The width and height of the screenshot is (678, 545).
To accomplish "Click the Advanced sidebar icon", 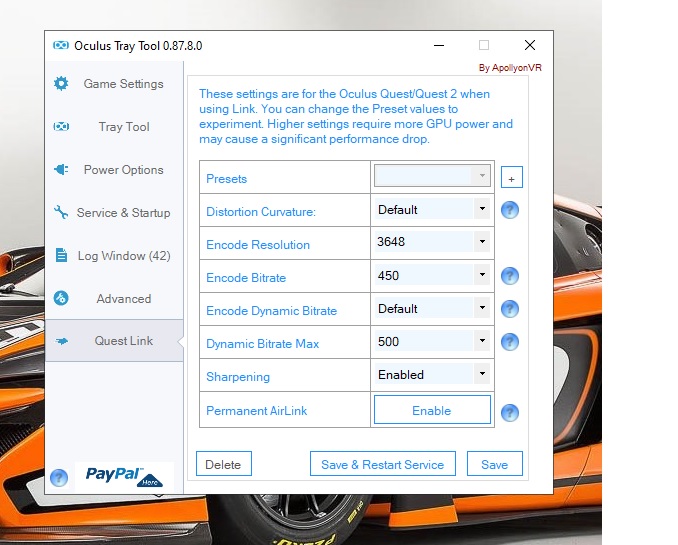I will click(61, 298).
